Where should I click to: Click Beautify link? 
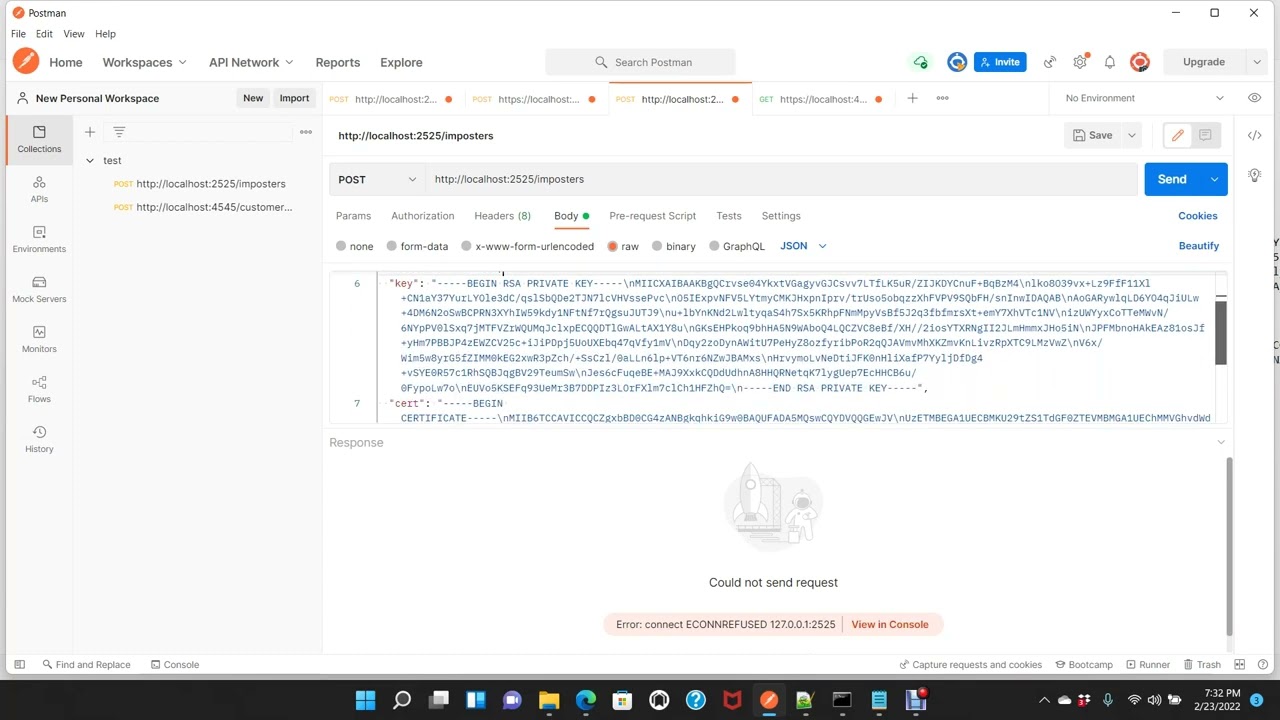click(1198, 246)
